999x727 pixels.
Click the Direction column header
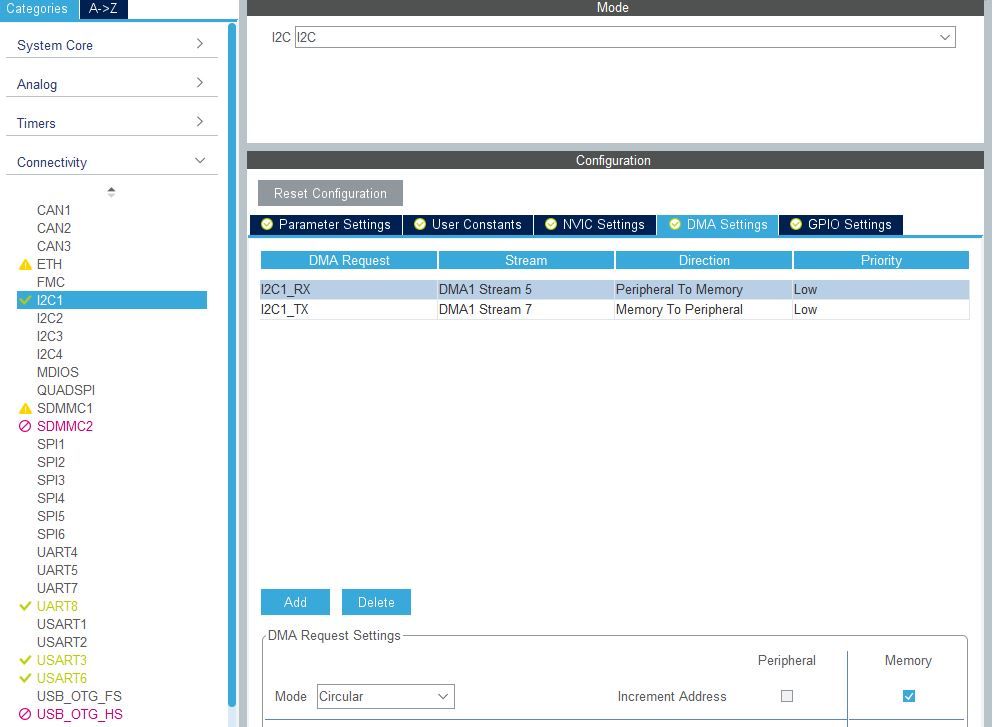click(x=704, y=260)
